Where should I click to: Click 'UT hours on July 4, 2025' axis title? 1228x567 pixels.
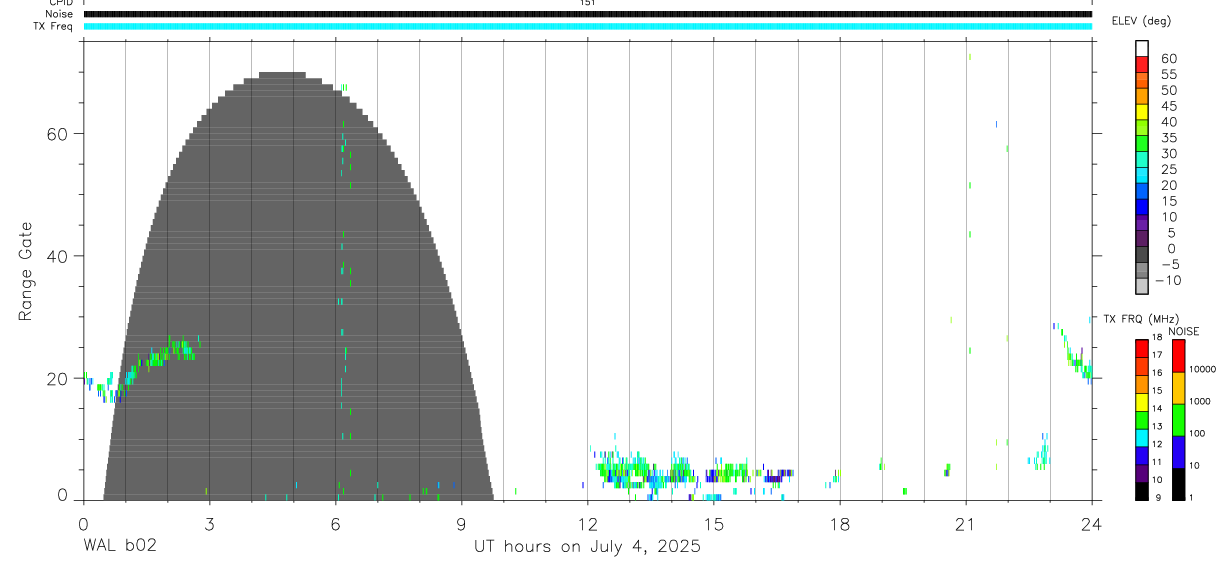[587, 547]
